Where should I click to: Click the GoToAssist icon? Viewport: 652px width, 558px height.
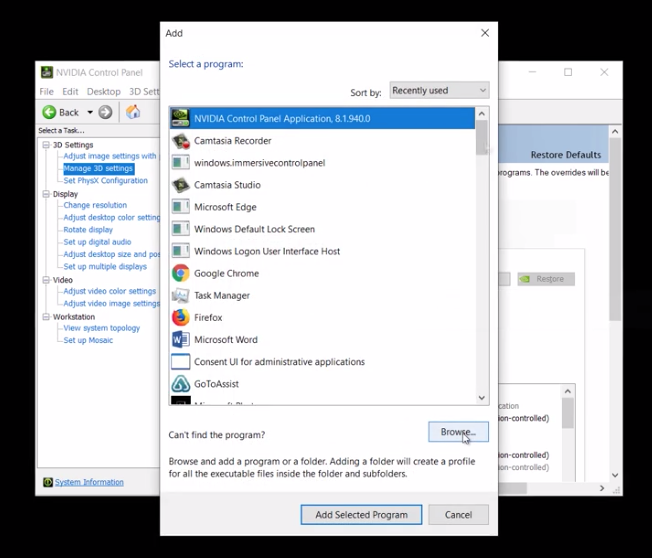(180, 383)
